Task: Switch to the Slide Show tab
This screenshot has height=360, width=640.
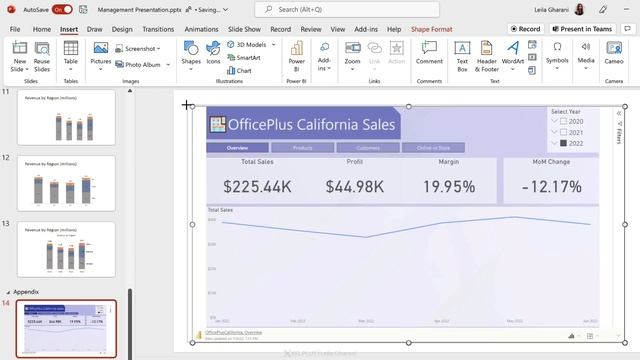Action: coord(244,29)
